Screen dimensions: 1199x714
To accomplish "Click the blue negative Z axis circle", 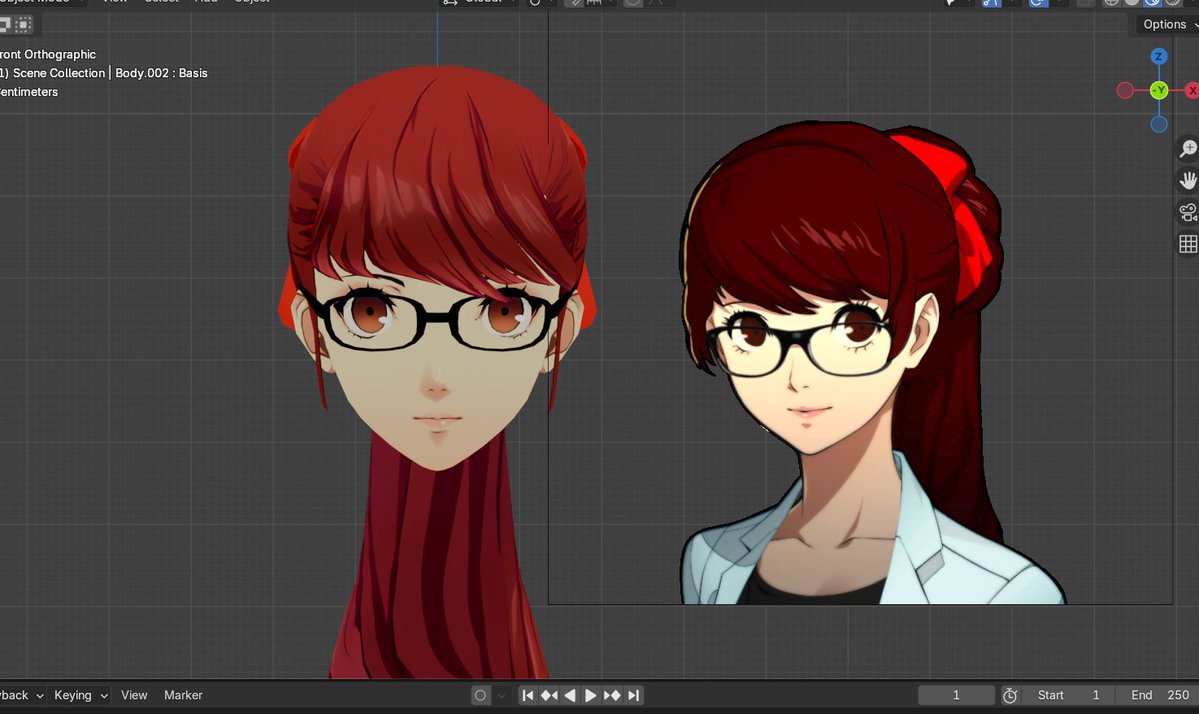I will [x=1159, y=124].
